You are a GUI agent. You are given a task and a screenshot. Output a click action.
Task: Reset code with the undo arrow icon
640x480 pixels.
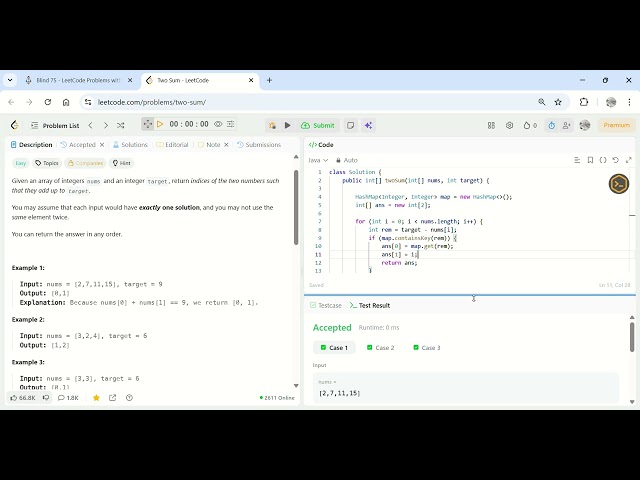[616, 160]
